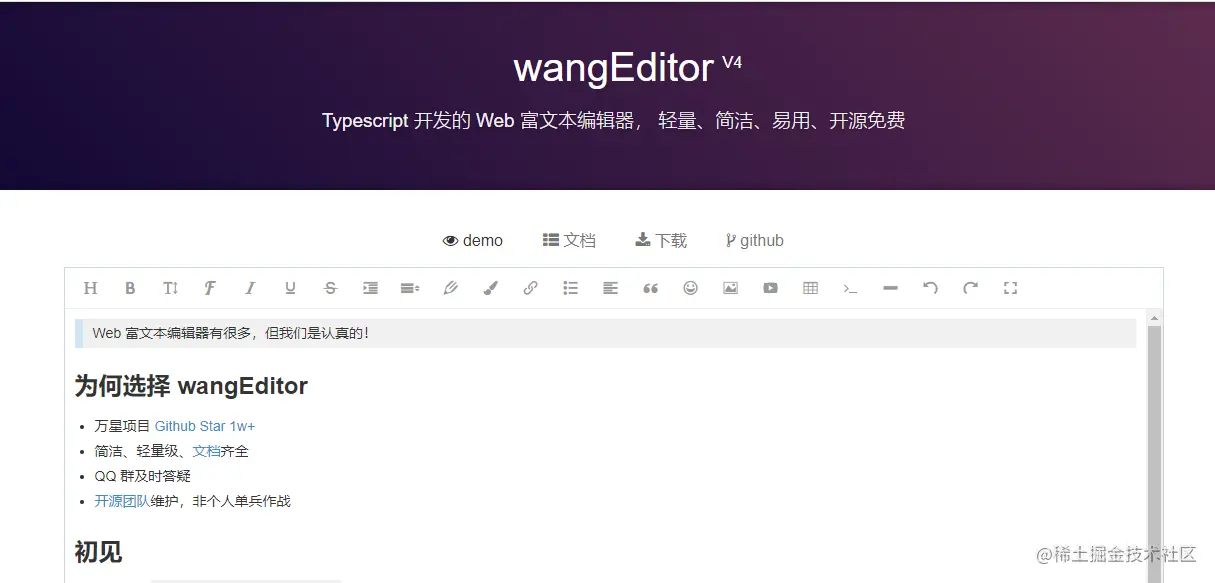Screen dimensions: 1215x583
Task: Open the text alignment menu
Action: click(610, 288)
